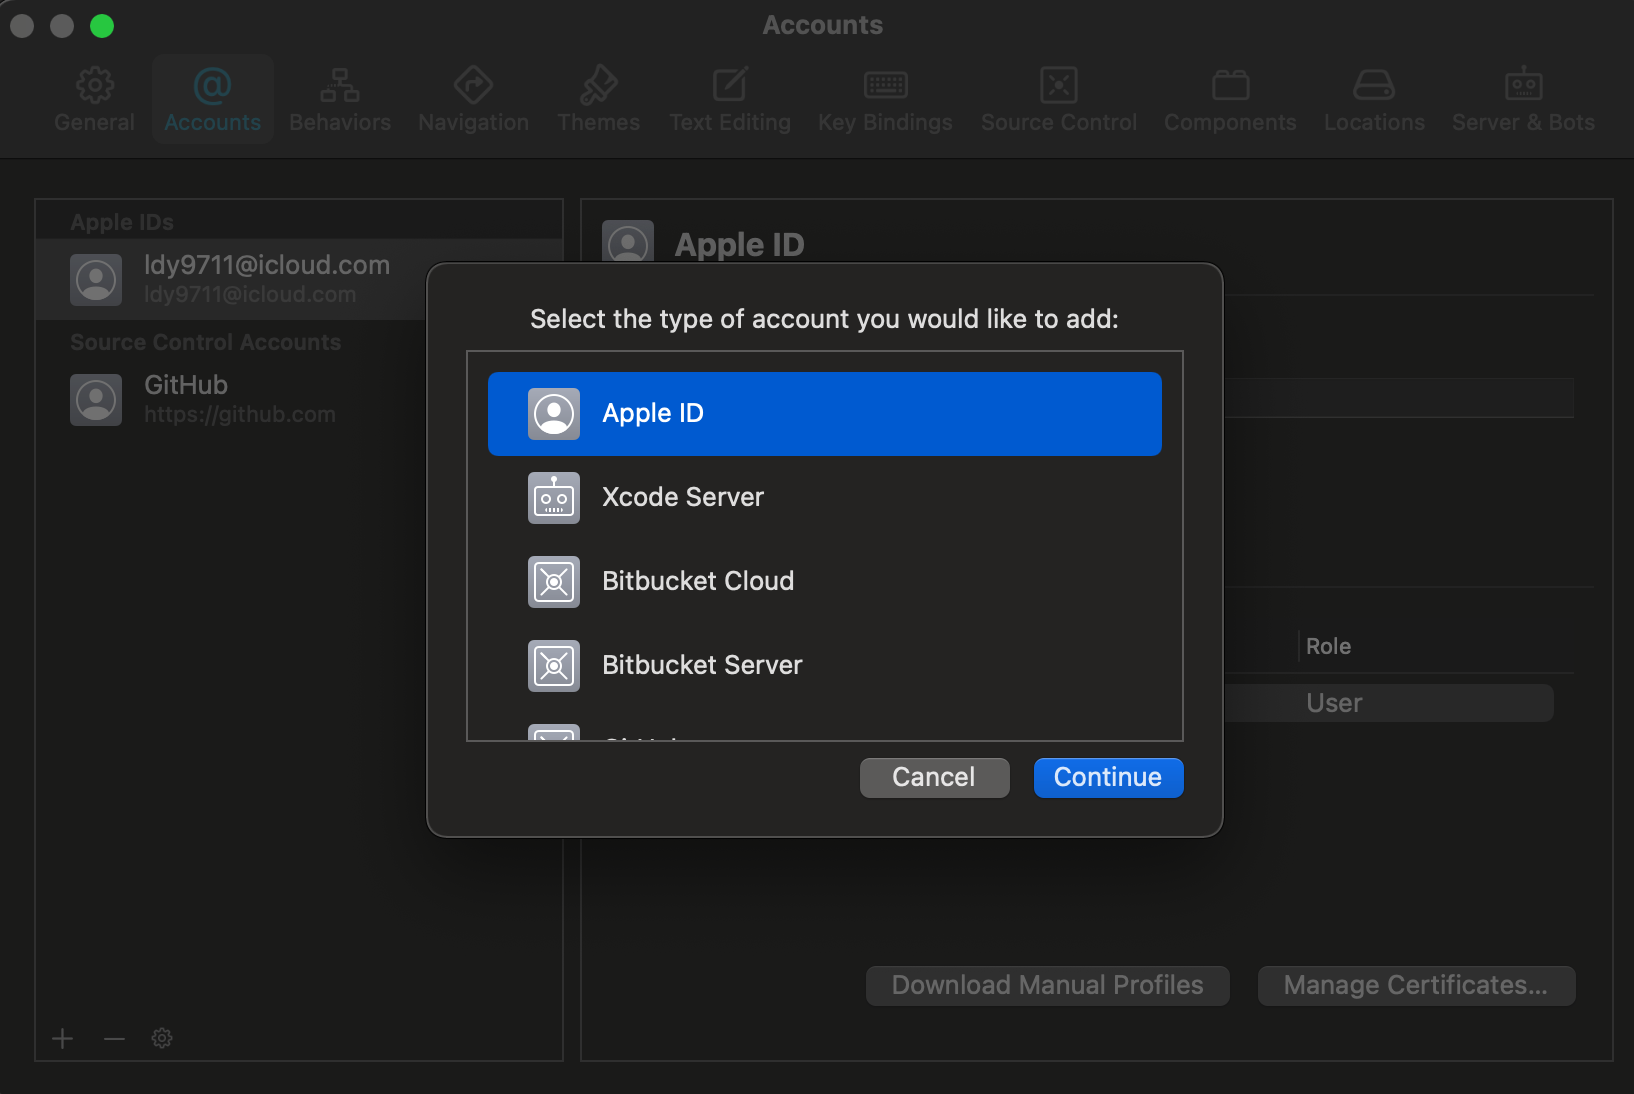Click the User role cell
This screenshot has height=1094, width=1634.
(x=1334, y=703)
